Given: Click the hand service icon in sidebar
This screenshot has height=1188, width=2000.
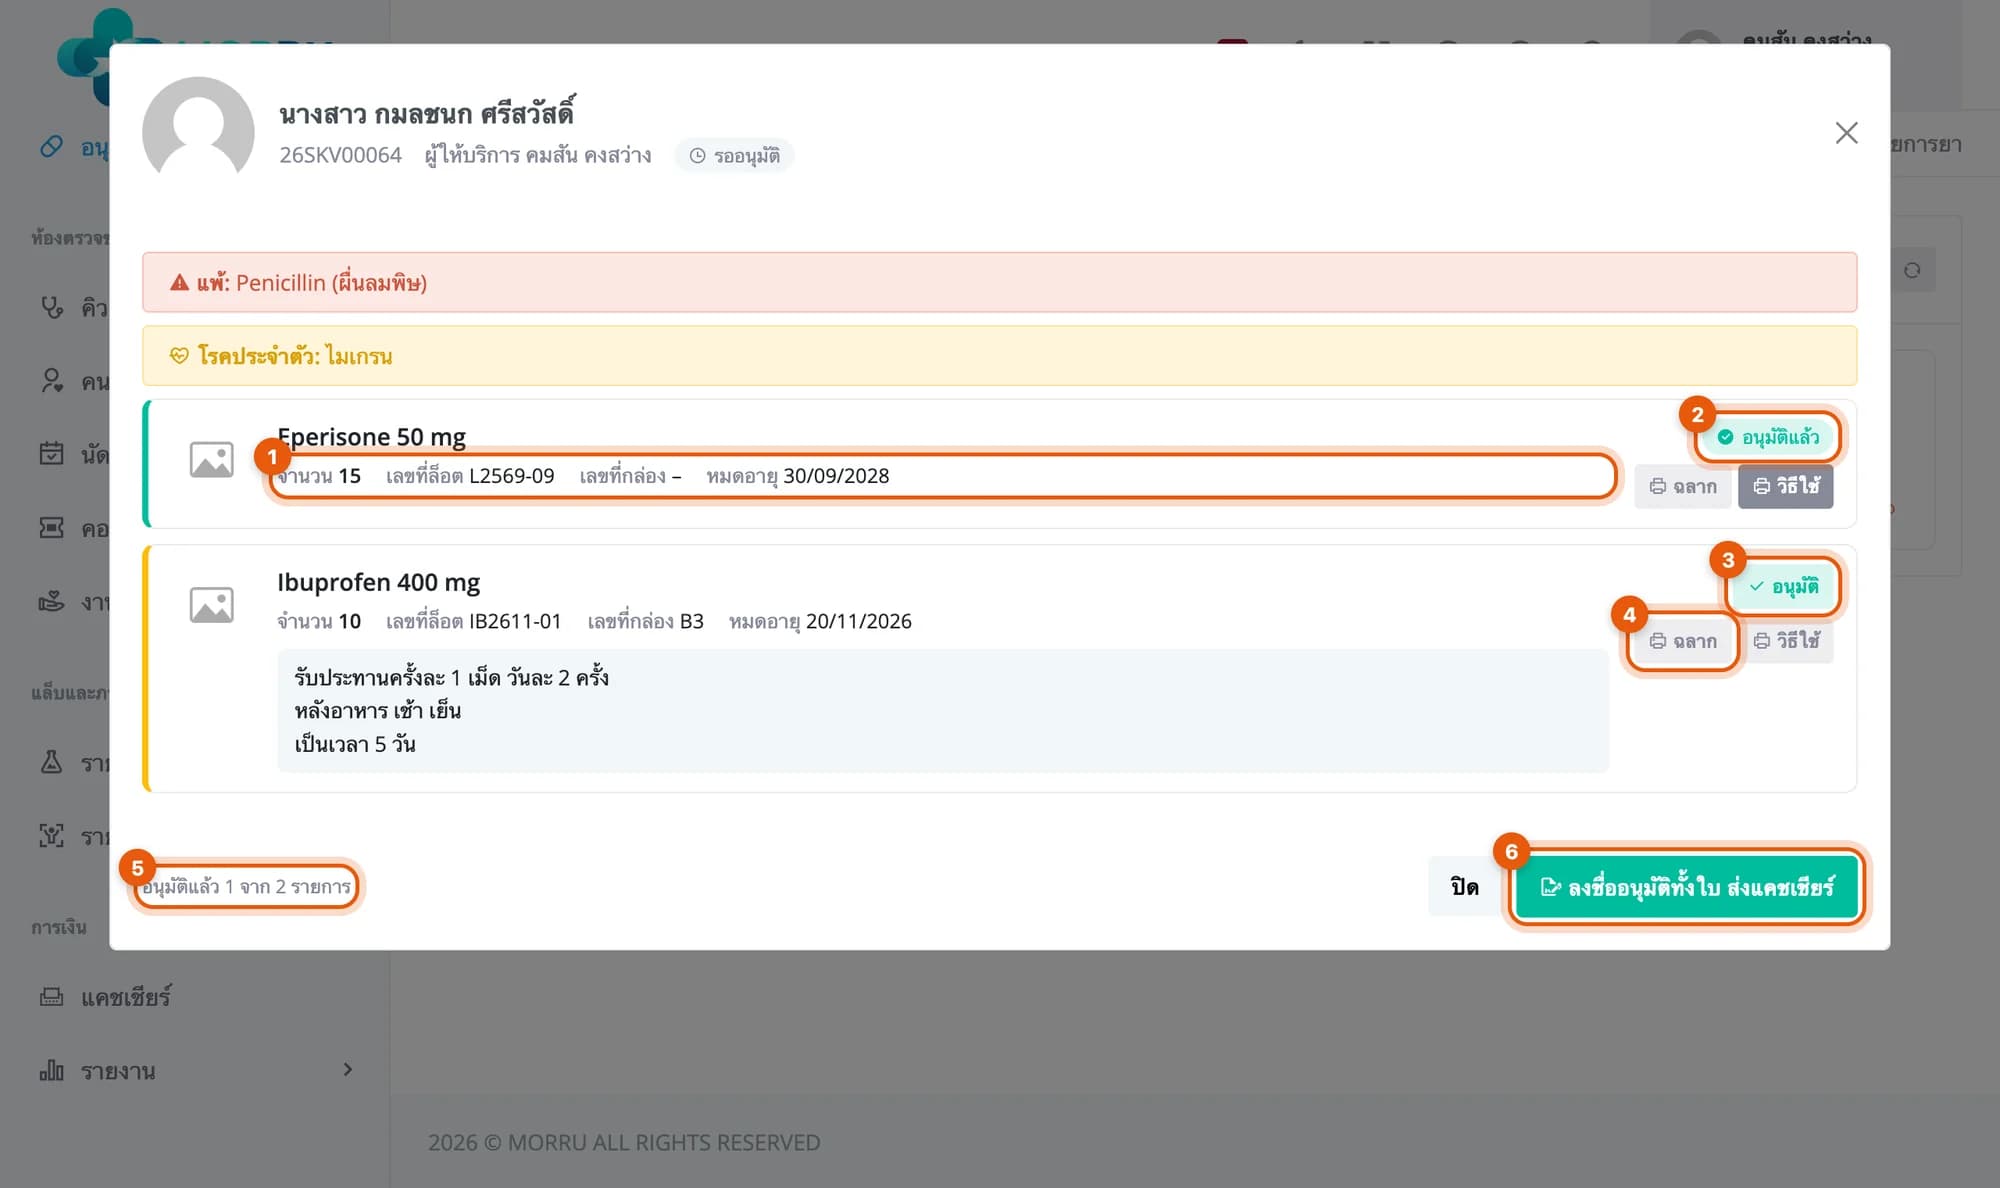Looking at the screenshot, I should (51, 602).
